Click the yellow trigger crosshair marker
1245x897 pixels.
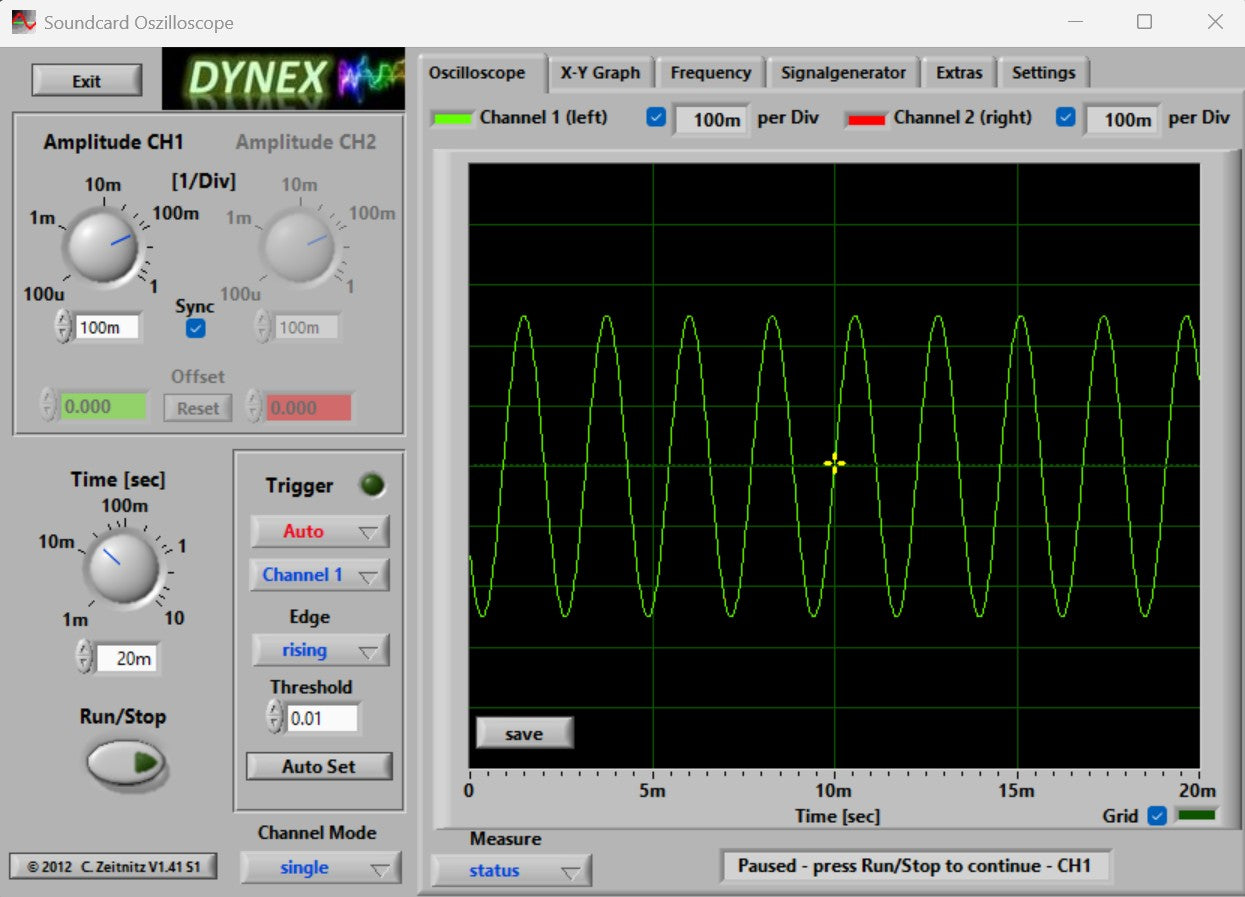834,463
